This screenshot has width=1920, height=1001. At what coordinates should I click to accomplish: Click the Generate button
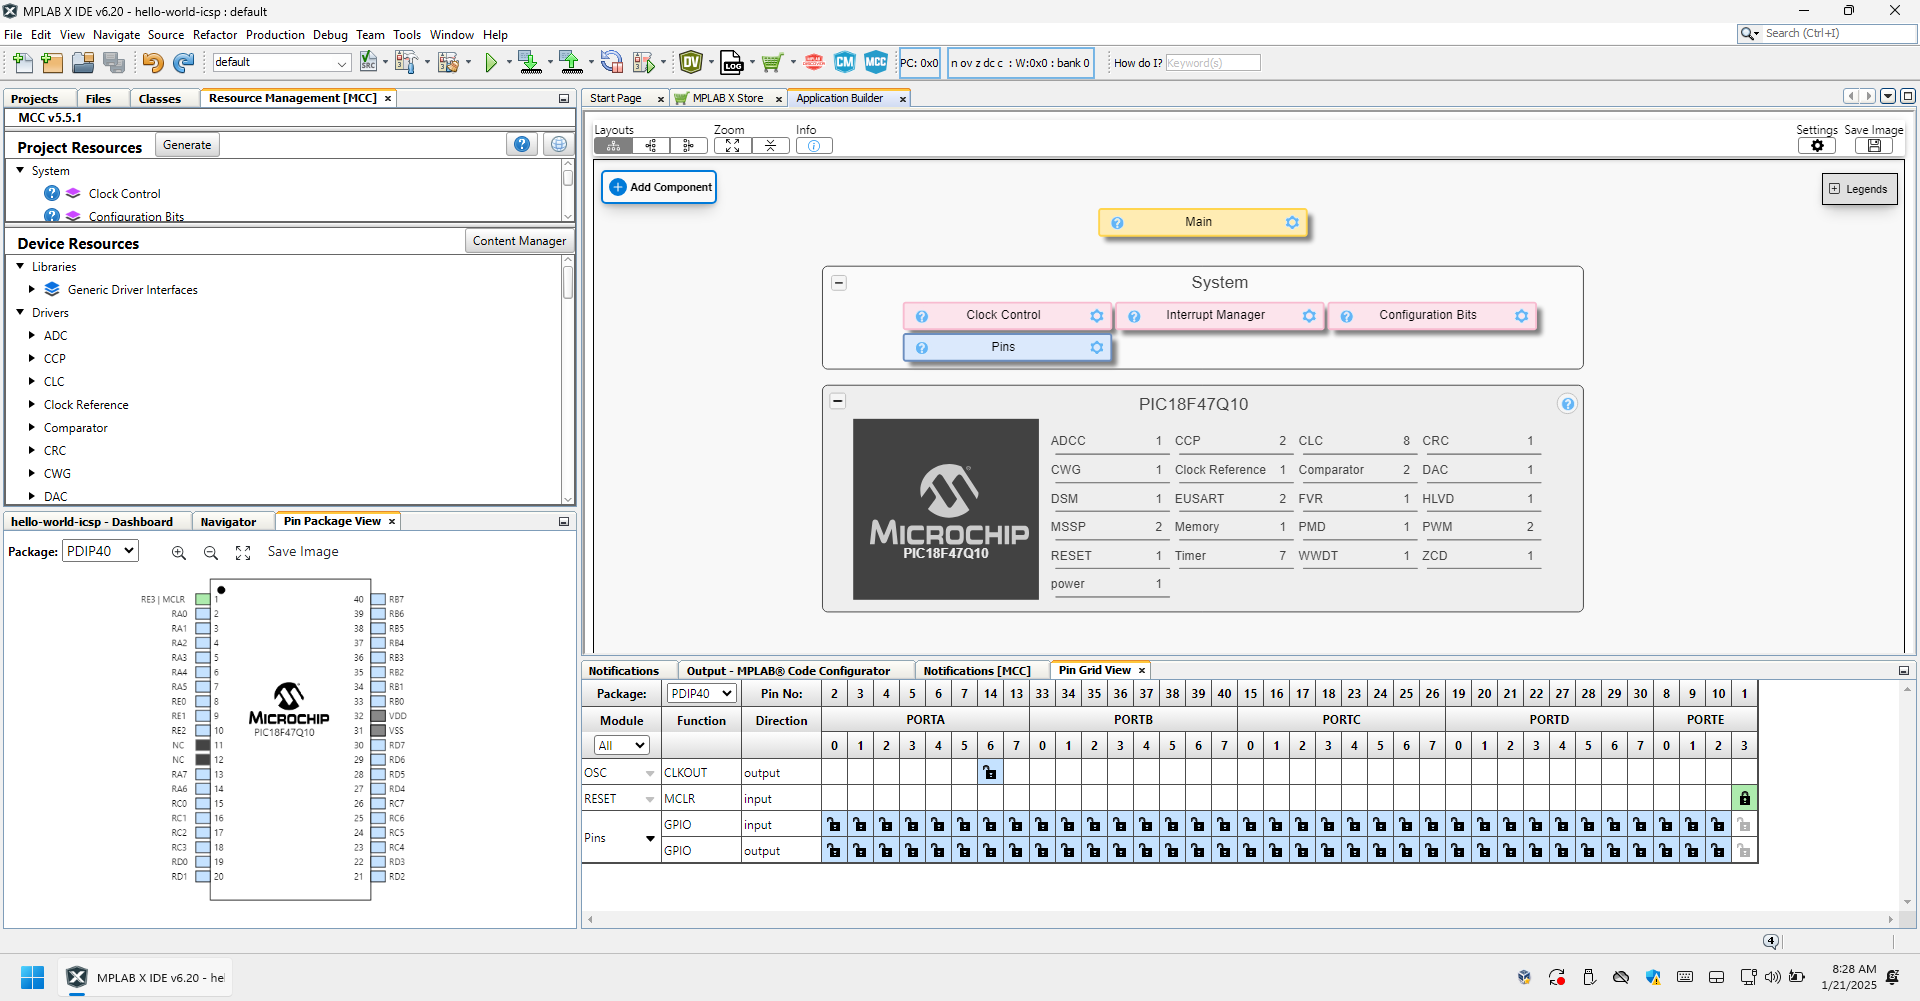coord(187,146)
